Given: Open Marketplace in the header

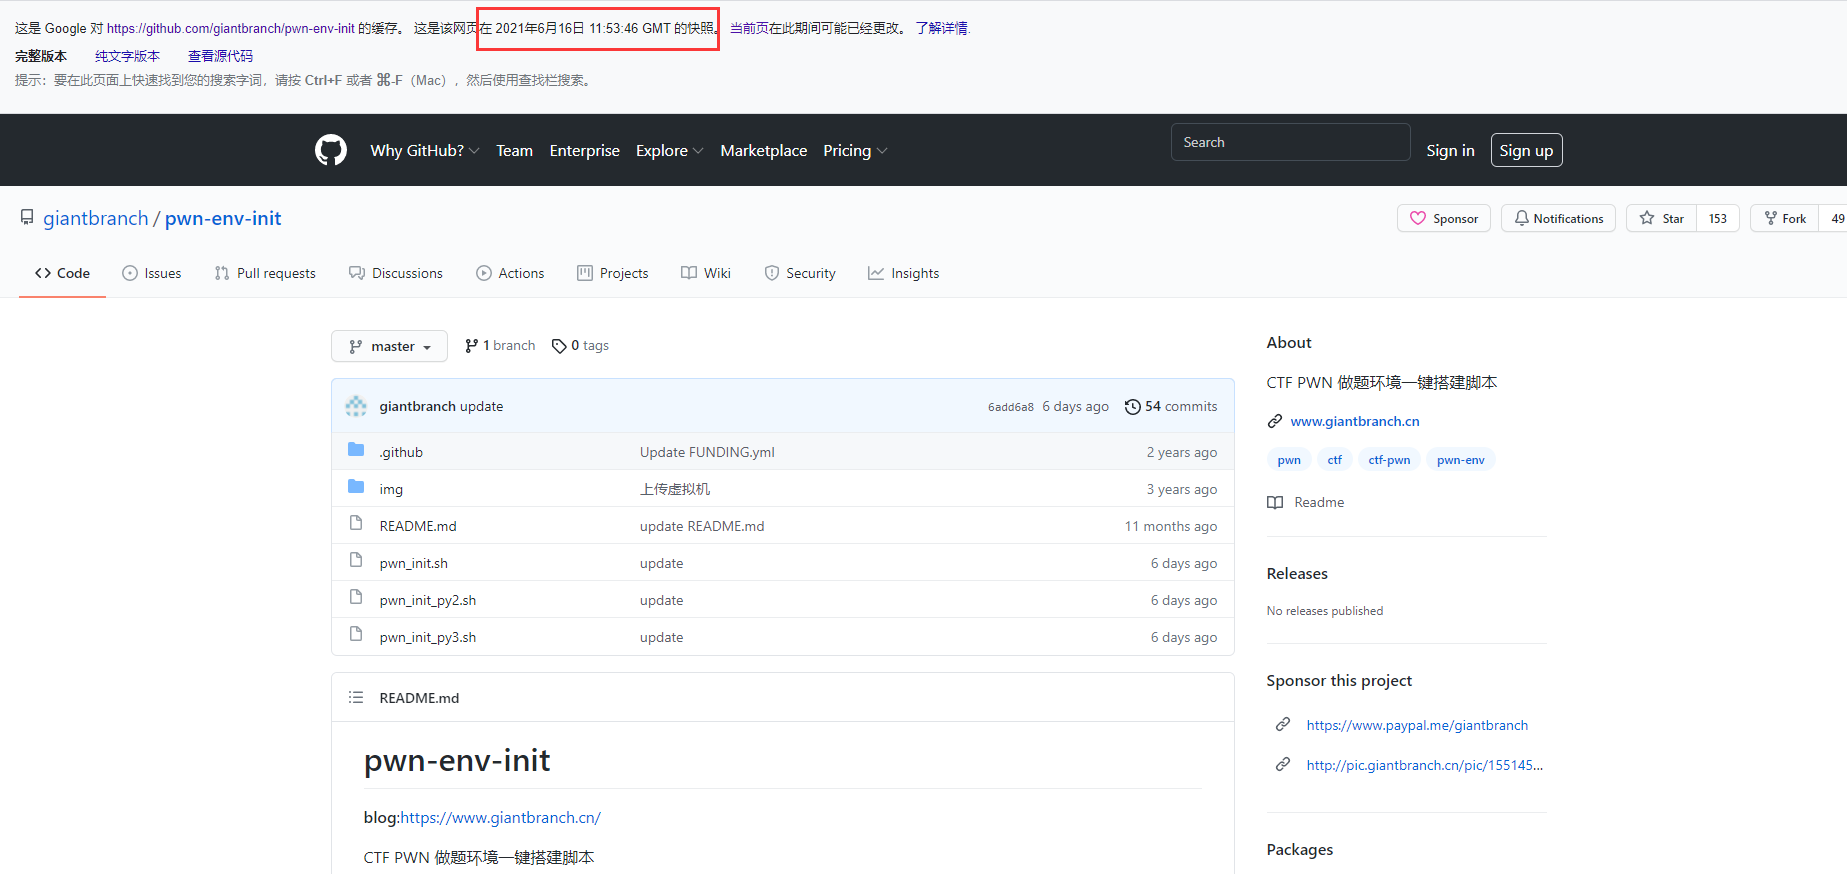Looking at the screenshot, I should pyautogui.click(x=763, y=150).
